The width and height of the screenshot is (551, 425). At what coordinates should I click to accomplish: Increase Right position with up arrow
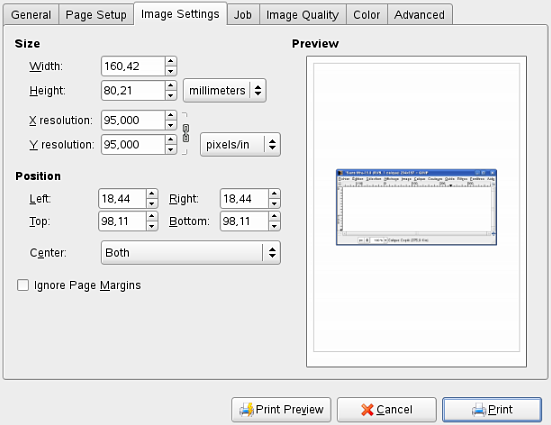coord(274,194)
